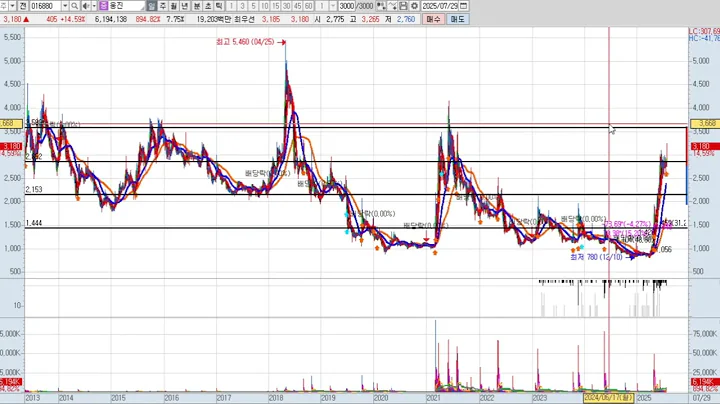
Task: Open the calendar date picker icon
Action: tap(464, 6)
